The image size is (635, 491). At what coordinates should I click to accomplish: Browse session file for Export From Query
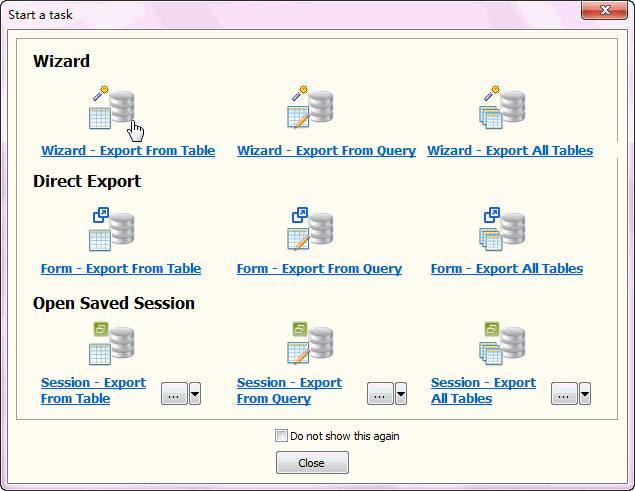pyautogui.click(x=380, y=393)
